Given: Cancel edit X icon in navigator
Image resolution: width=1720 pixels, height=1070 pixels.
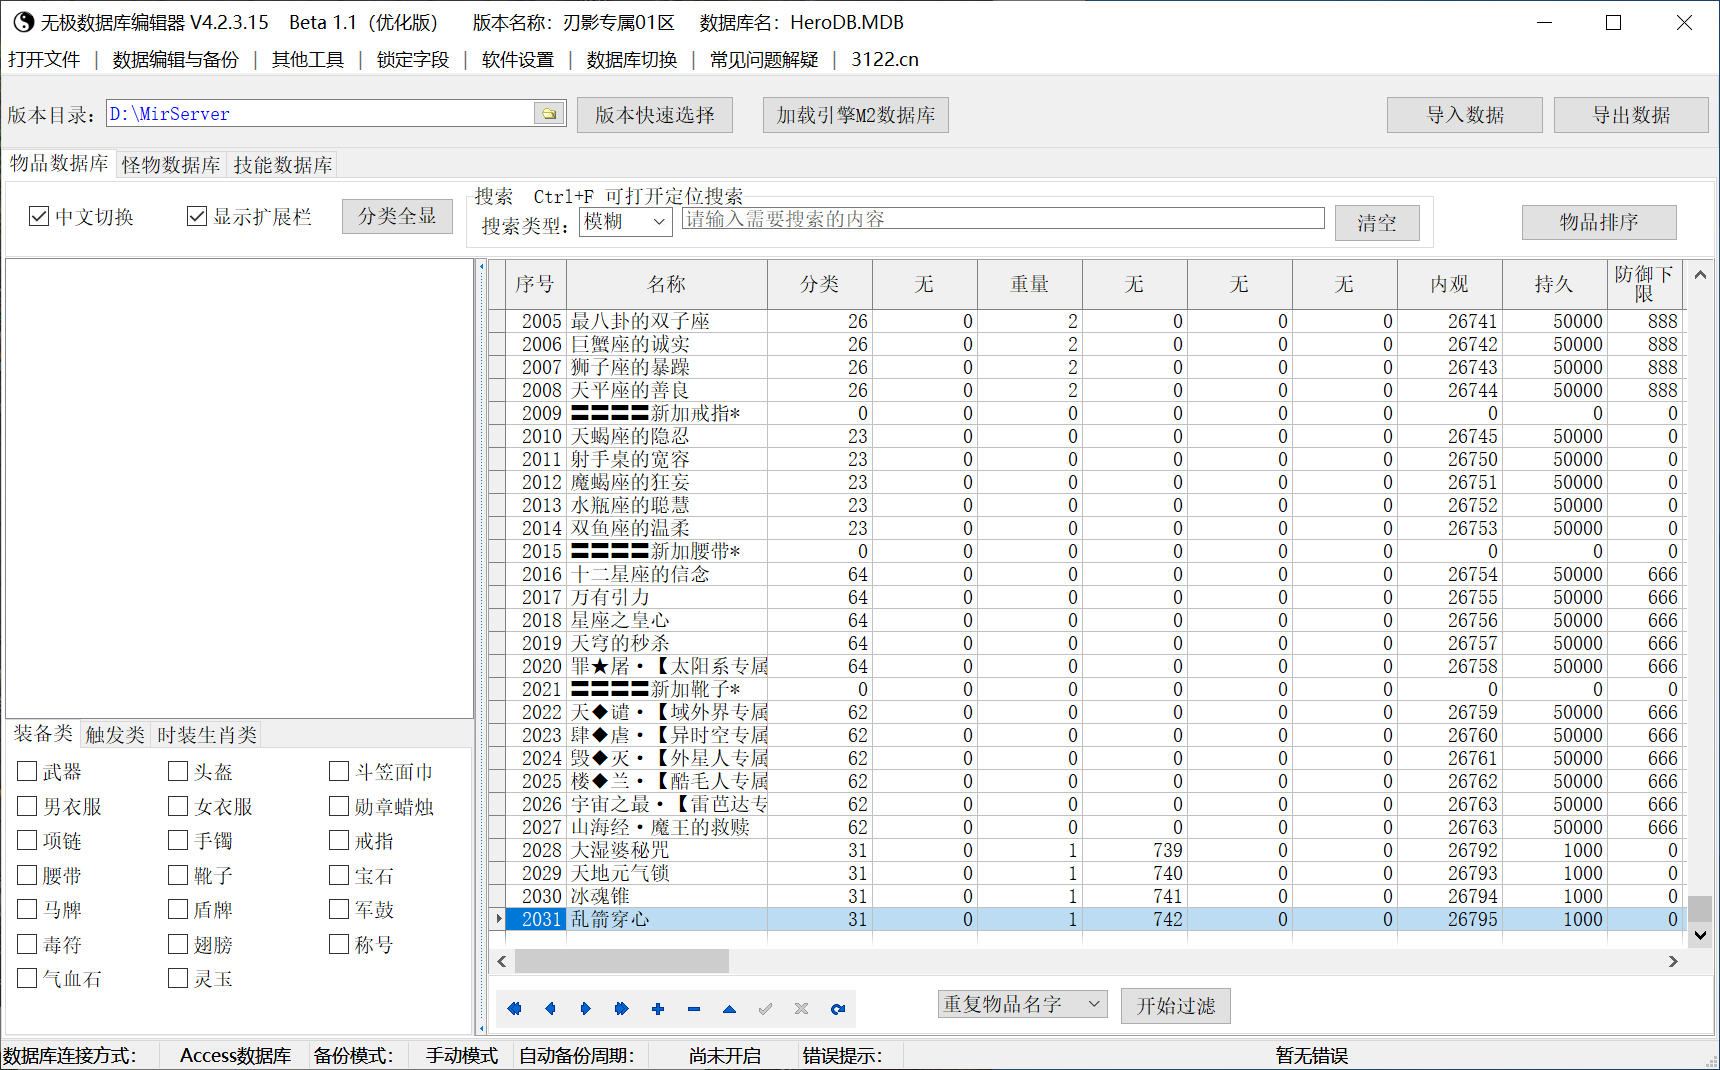Looking at the screenshot, I should pyautogui.click(x=801, y=1009).
